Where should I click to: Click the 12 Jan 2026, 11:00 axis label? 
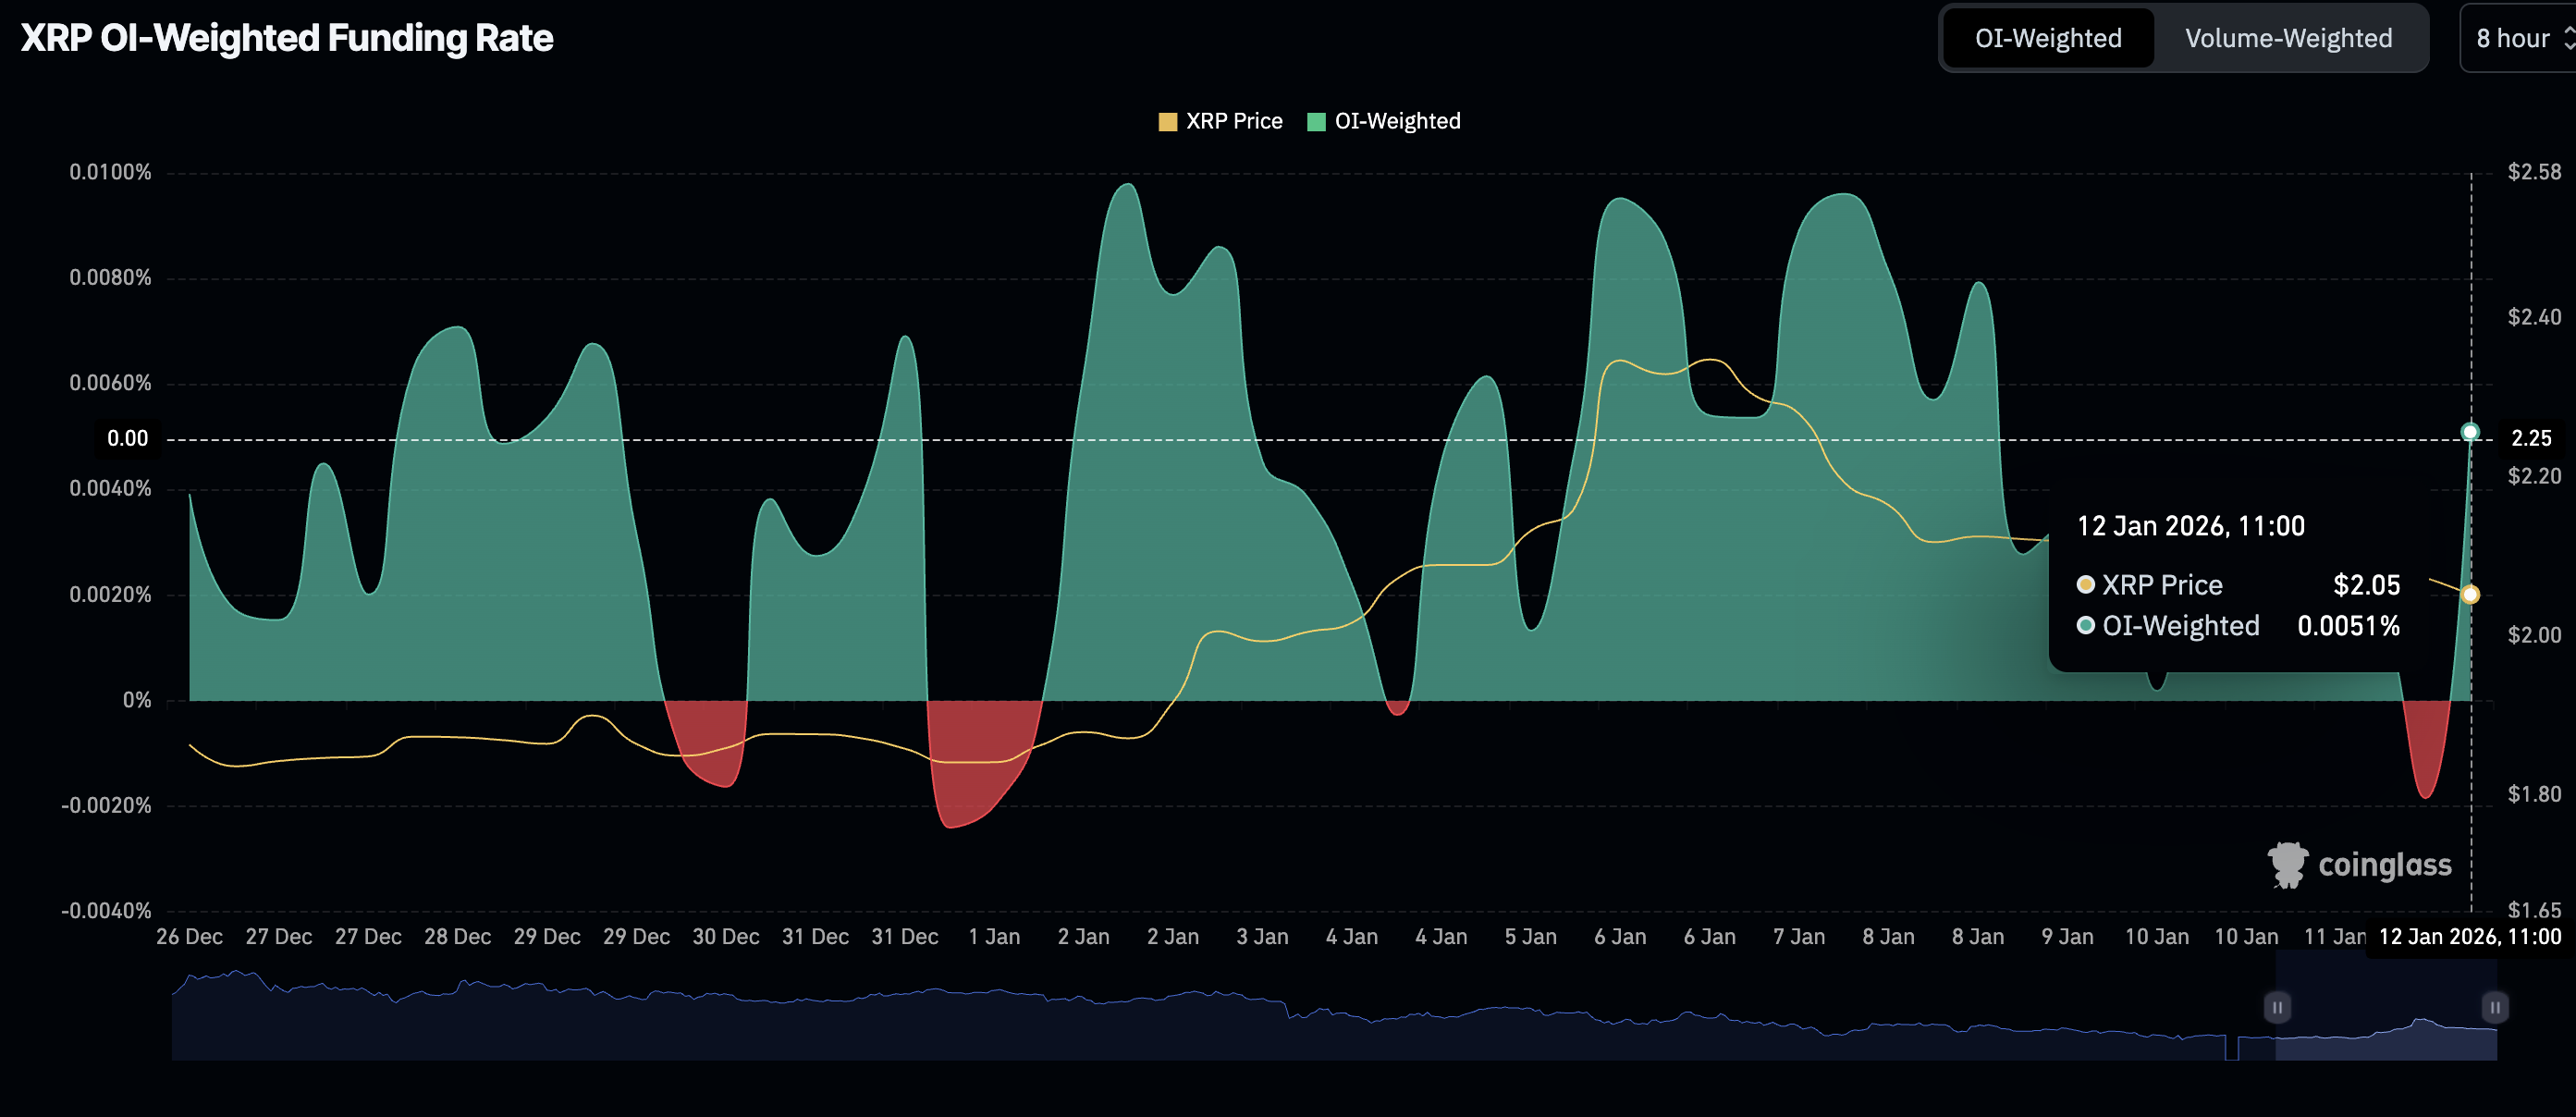click(x=2469, y=937)
